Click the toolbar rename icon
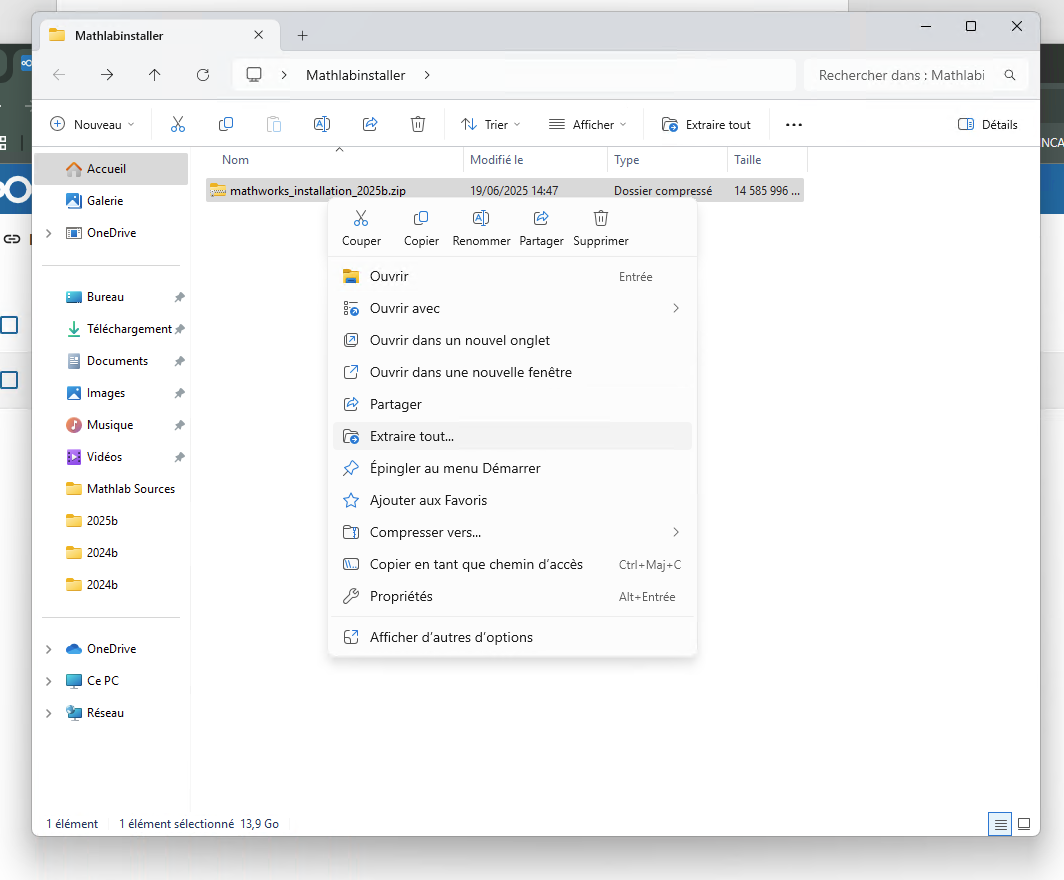This screenshot has height=880, width=1064. click(x=322, y=124)
